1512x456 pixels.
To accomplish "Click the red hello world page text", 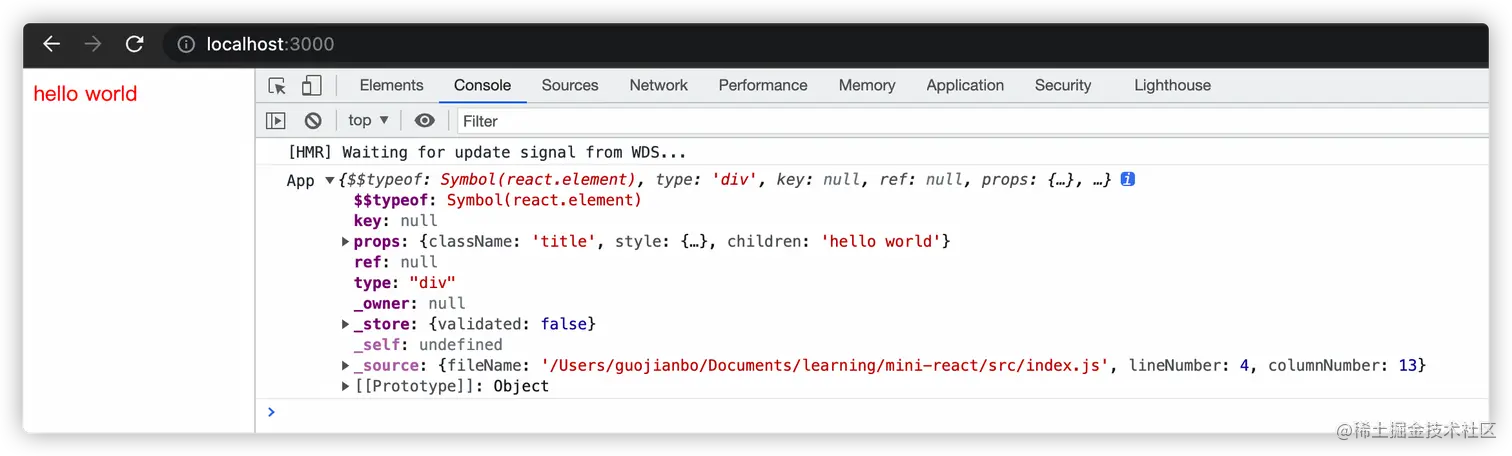I will (85, 94).
